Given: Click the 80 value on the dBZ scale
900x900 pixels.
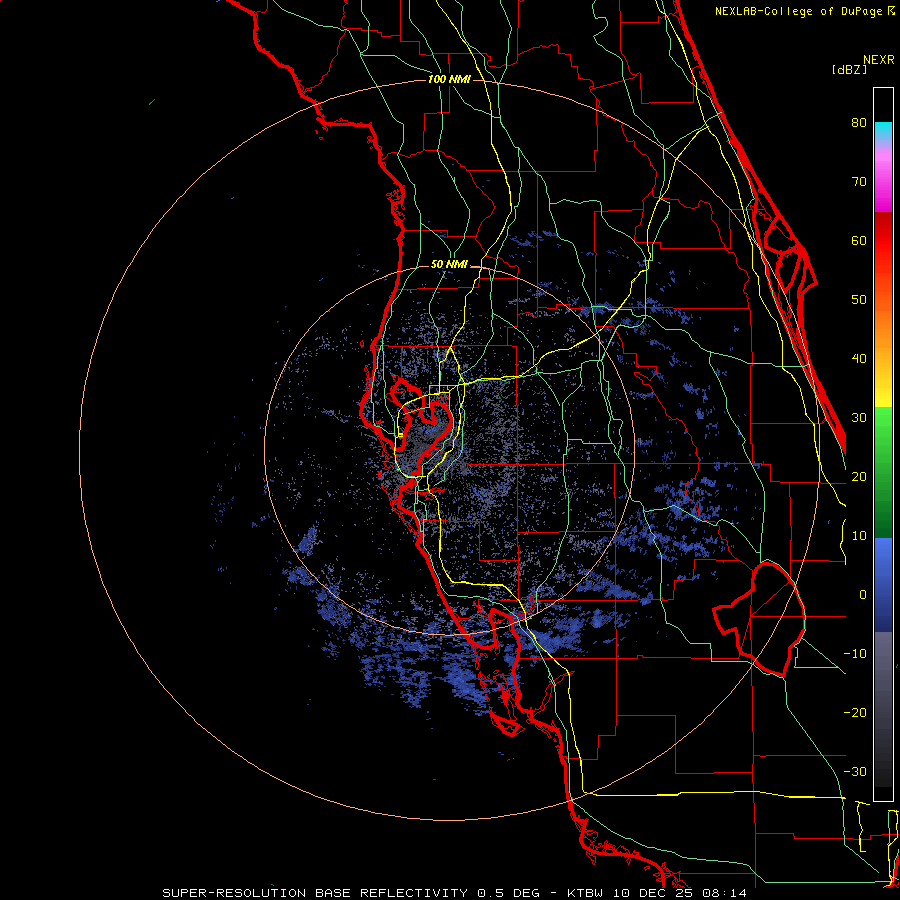Looking at the screenshot, I should point(859,123).
